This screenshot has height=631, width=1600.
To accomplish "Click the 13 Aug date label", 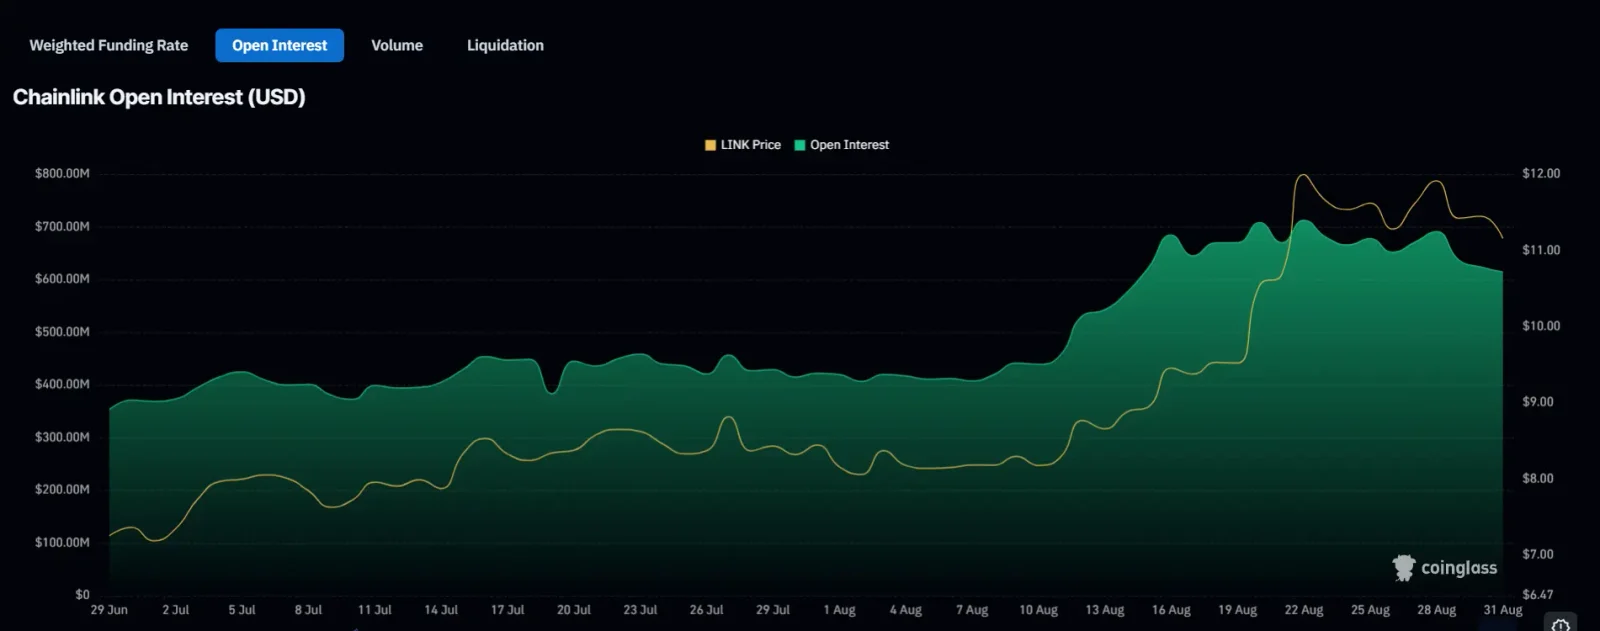I will (x=1105, y=610).
